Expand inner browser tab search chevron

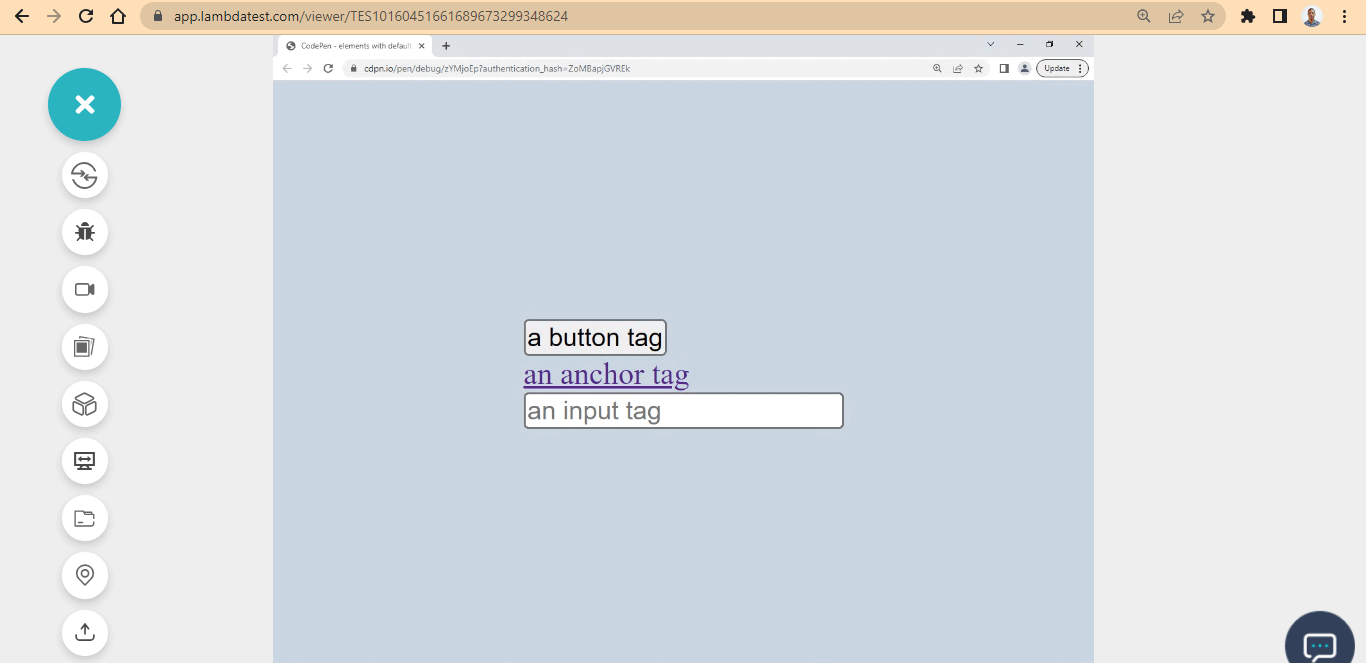(991, 44)
